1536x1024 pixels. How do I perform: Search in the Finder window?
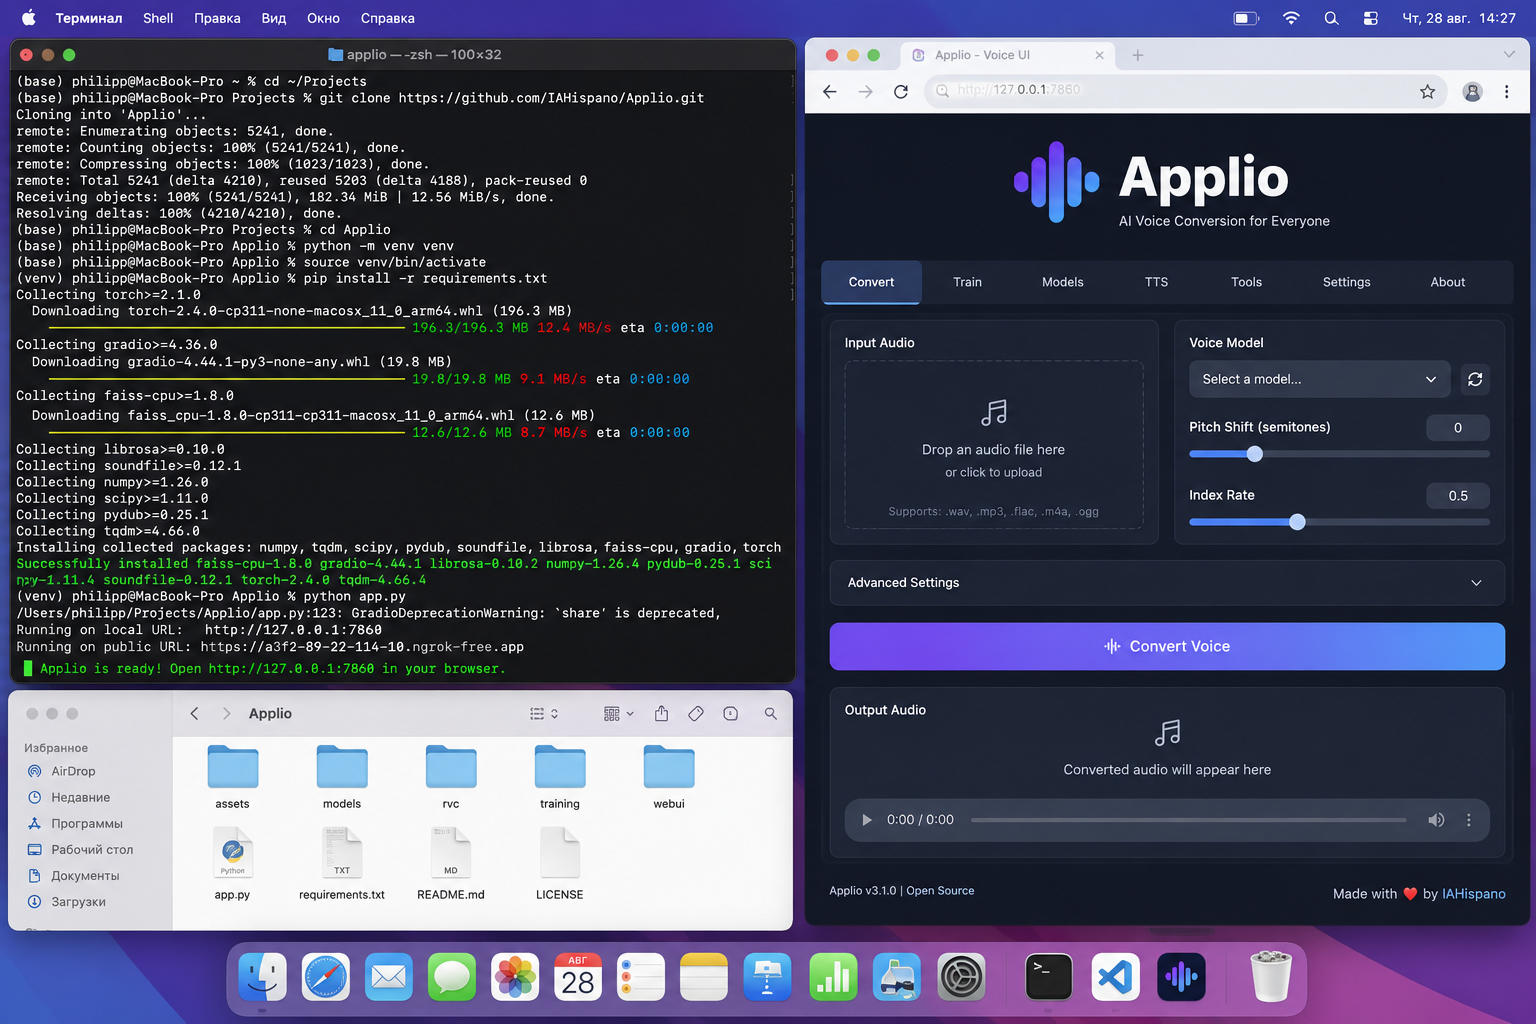(770, 713)
